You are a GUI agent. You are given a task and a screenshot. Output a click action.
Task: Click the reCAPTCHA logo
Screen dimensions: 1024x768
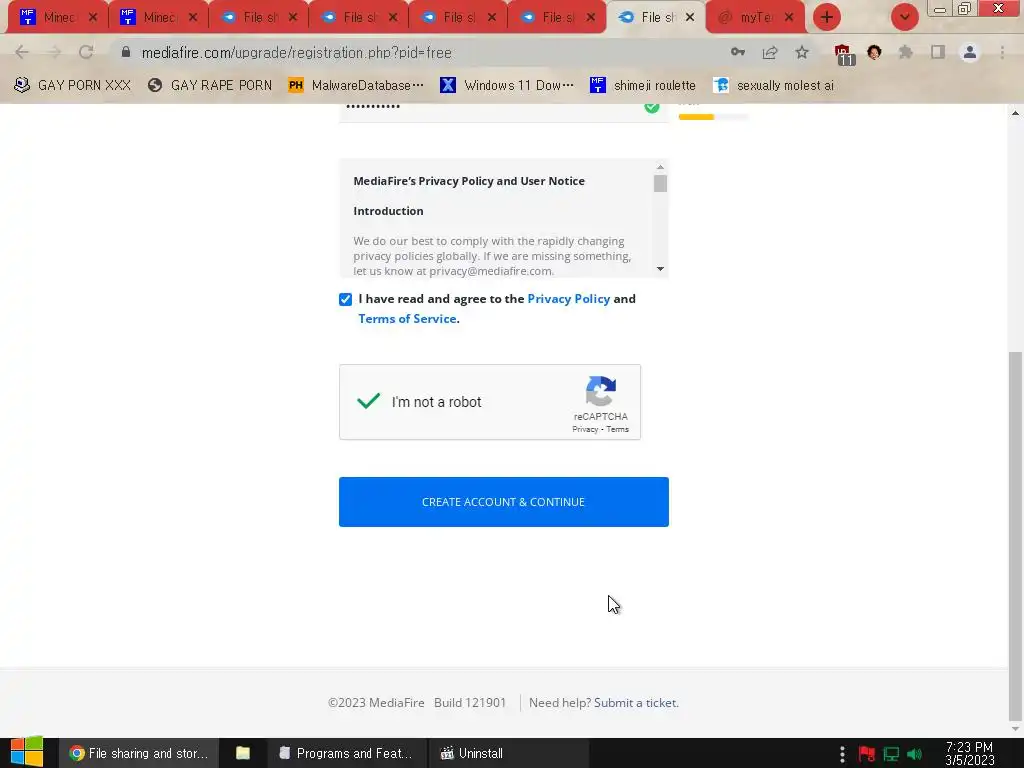tap(601, 391)
